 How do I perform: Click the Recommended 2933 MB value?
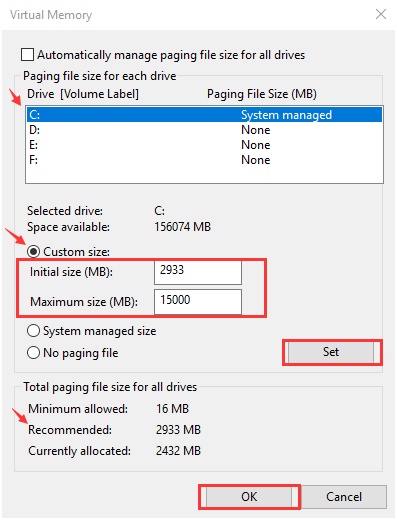pos(178,429)
